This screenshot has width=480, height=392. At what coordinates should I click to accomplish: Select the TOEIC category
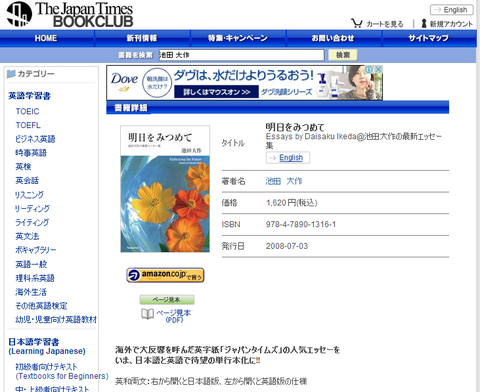[x=27, y=111]
